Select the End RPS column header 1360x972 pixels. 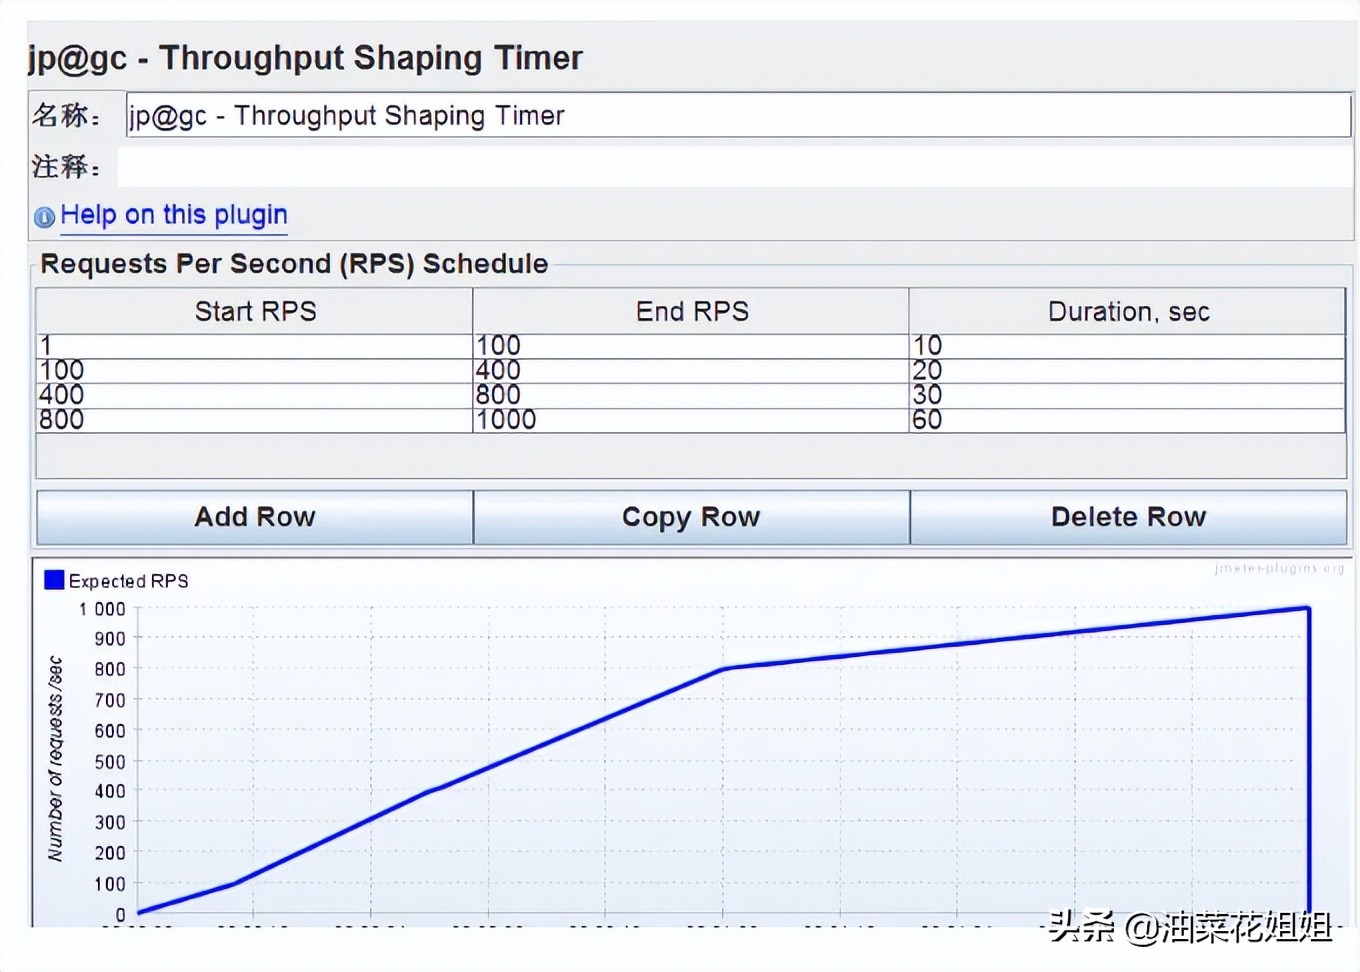[691, 311]
